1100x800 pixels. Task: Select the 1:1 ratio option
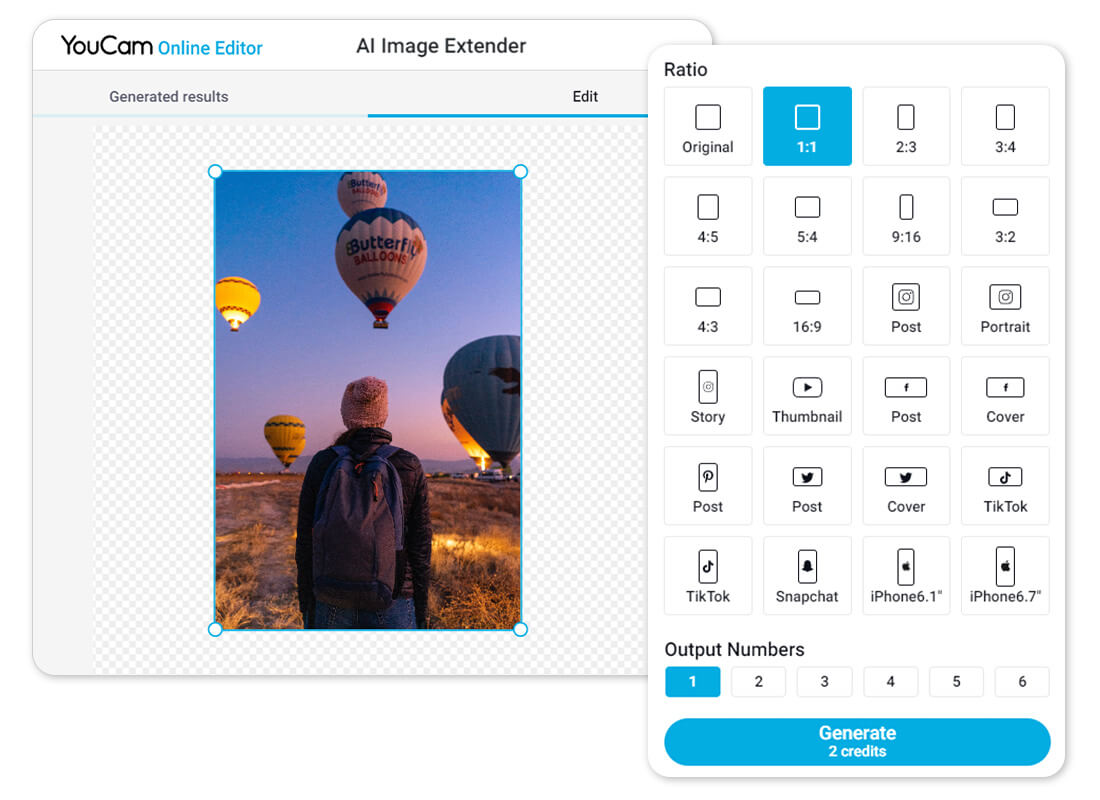click(807, 126)
